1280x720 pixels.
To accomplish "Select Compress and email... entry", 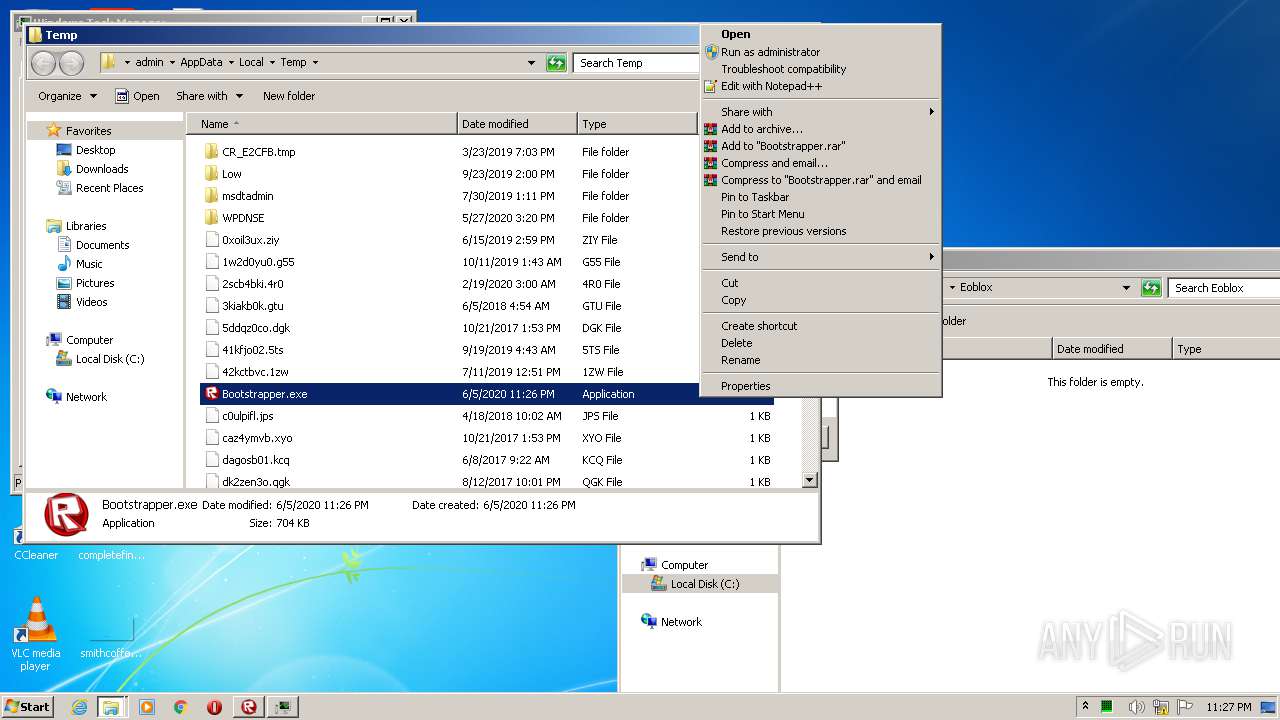I will point(774,163).
